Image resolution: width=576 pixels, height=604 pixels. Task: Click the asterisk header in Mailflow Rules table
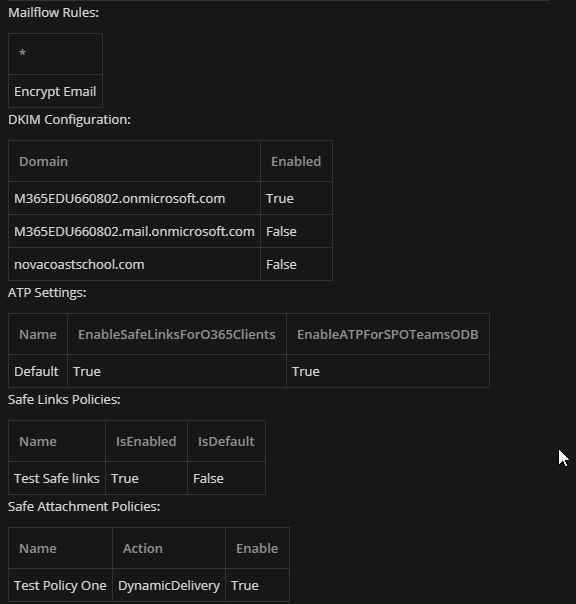coord(55,54)
